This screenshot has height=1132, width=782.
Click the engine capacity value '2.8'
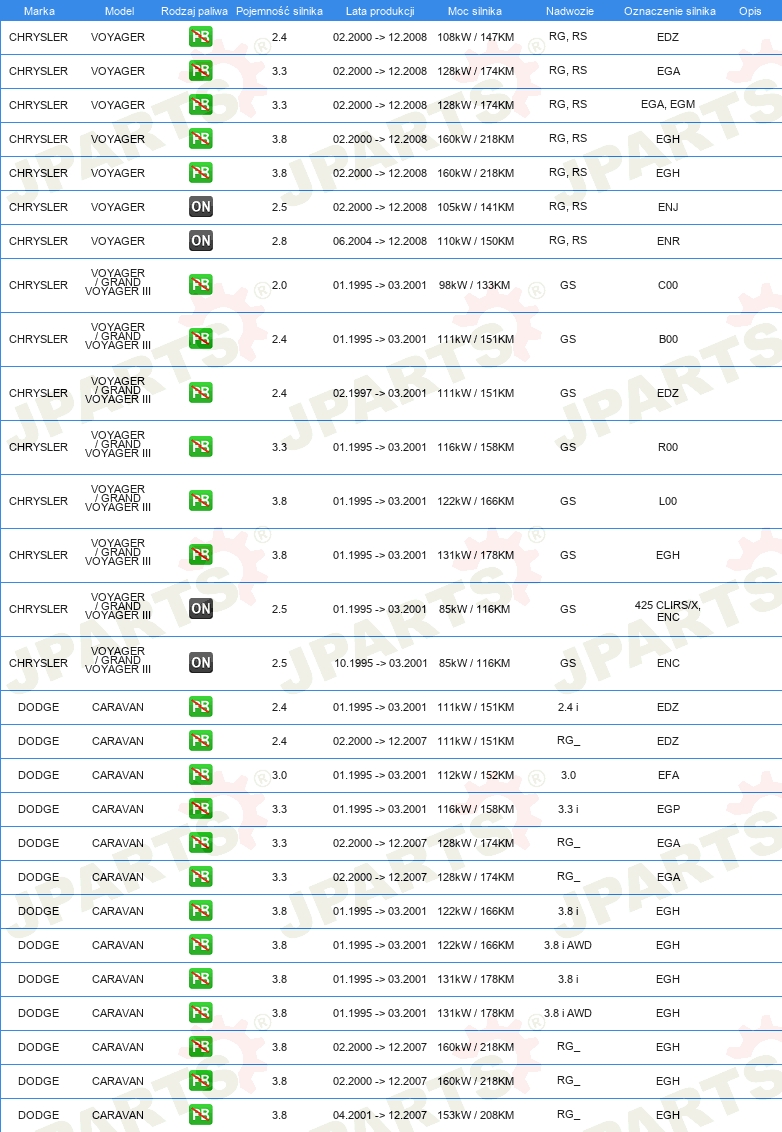pyautogui.click(x=279, y=241)
